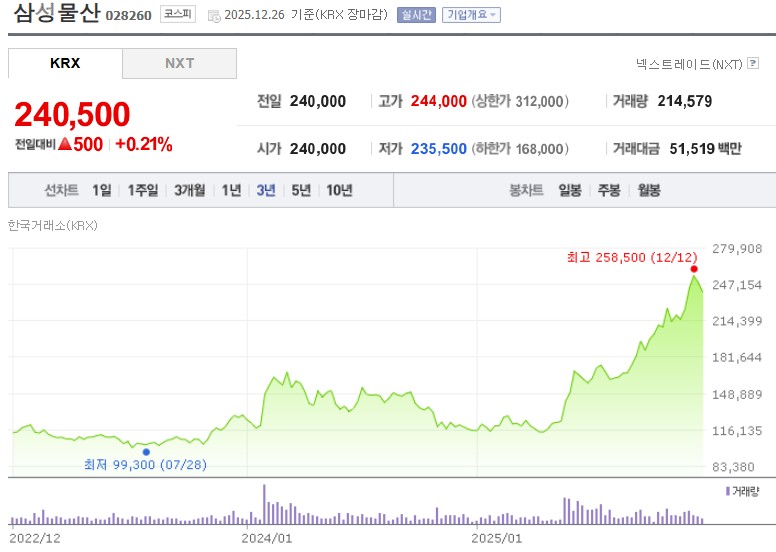The height and width of the screenshot is (552, 776).
Task: Click the 2024/01 axis date label
Action: (267, 538)
